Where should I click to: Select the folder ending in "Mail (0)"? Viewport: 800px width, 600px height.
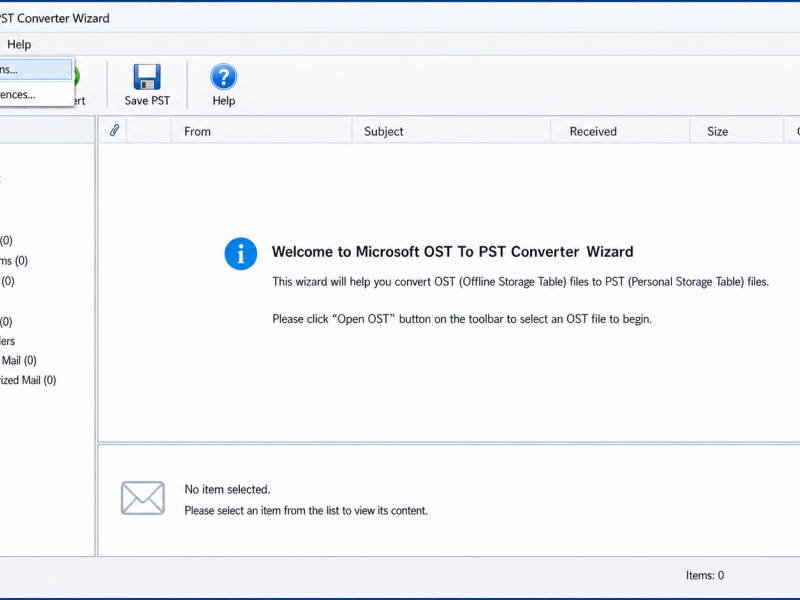point(18,361)
